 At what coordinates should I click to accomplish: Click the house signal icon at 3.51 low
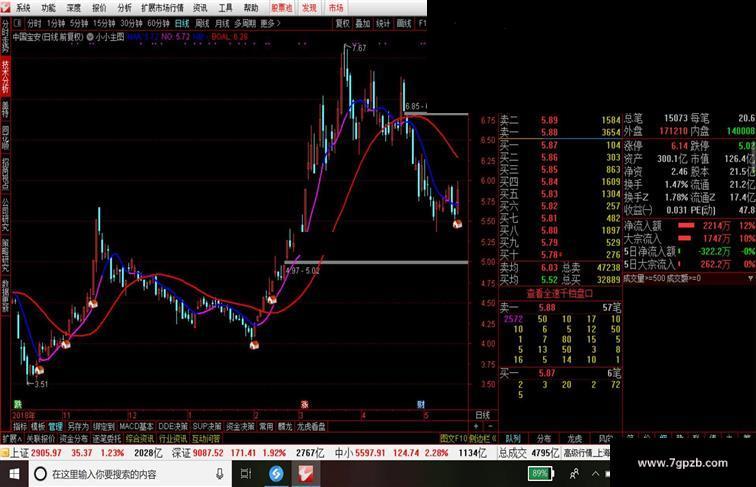tap(39, 370)
